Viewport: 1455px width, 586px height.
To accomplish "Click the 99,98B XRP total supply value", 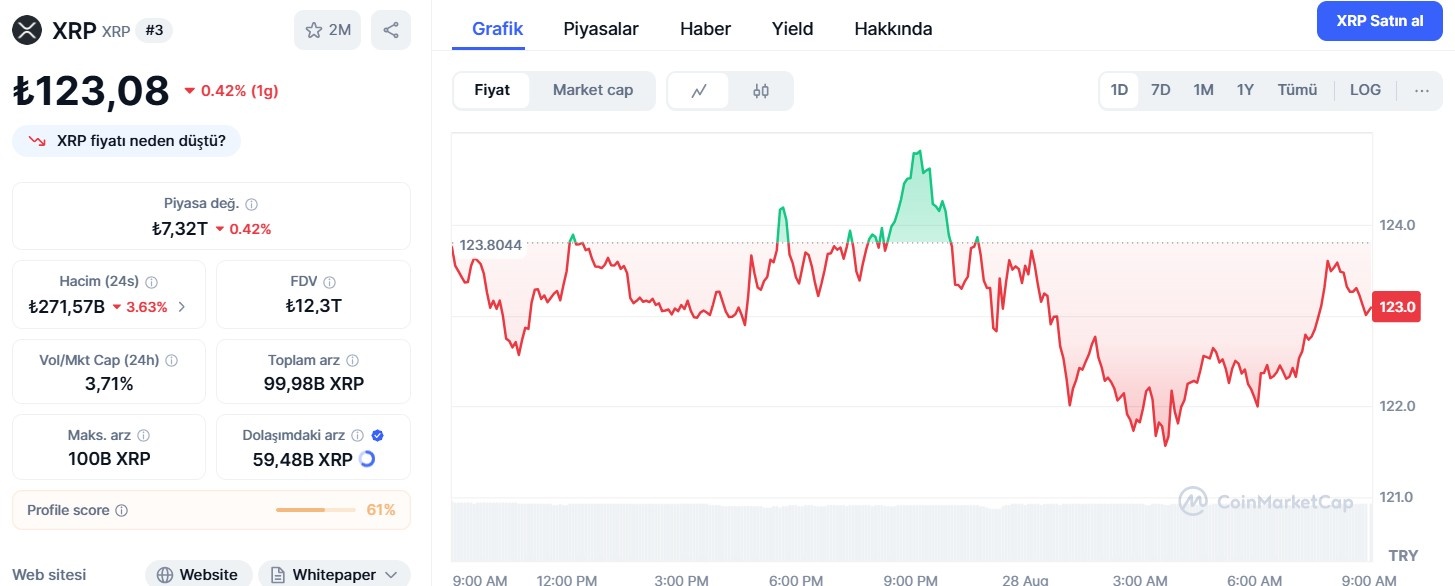I will point(313,384).
